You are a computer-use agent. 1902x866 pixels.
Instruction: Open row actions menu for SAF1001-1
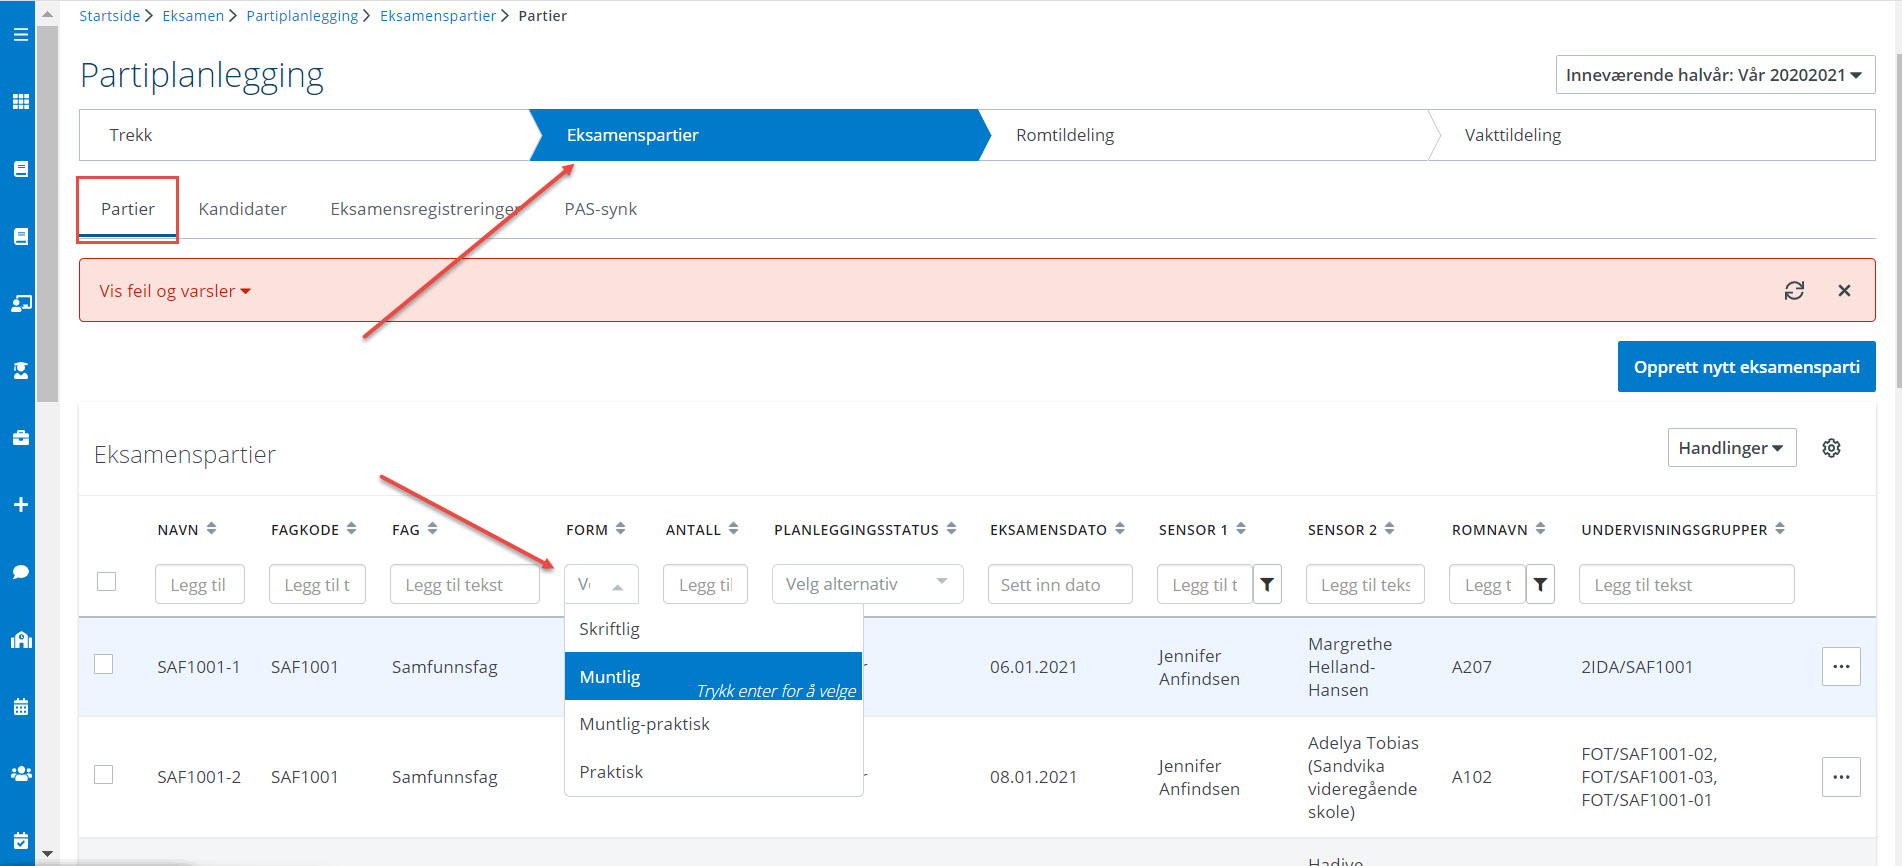coord(1841,666)
